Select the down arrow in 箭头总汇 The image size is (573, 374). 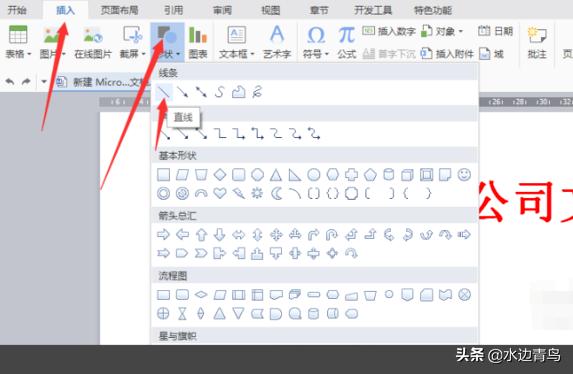tap(220, 234)
